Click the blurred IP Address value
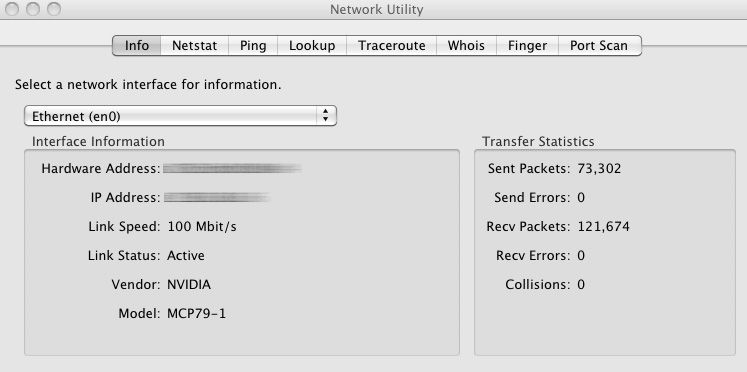Screen dimensions: 747x372 pos(217,197)
